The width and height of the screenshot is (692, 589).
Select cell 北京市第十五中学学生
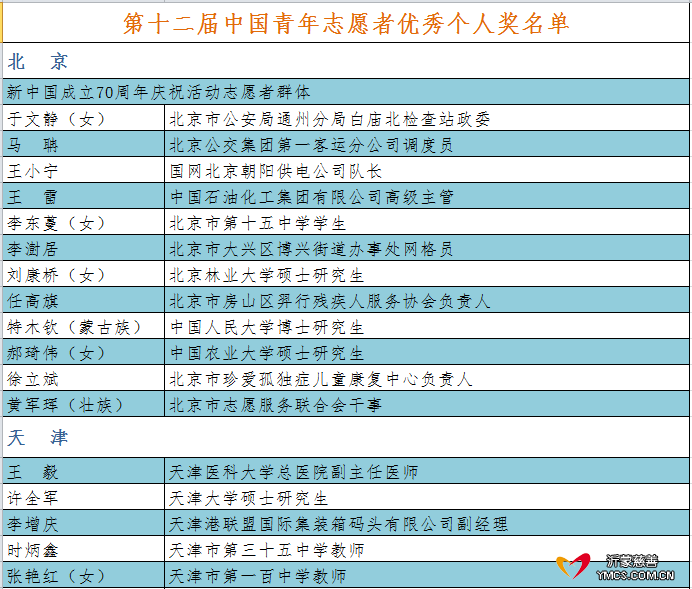click(427, 222)
